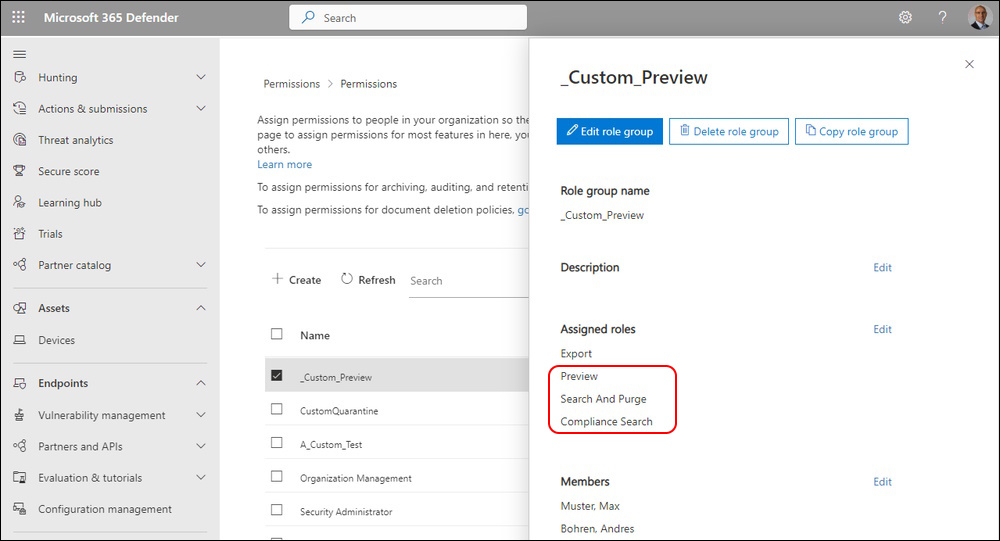Click the Edit role group button
This screenshot has height=541, width=1000.
[x=610, y=131]
